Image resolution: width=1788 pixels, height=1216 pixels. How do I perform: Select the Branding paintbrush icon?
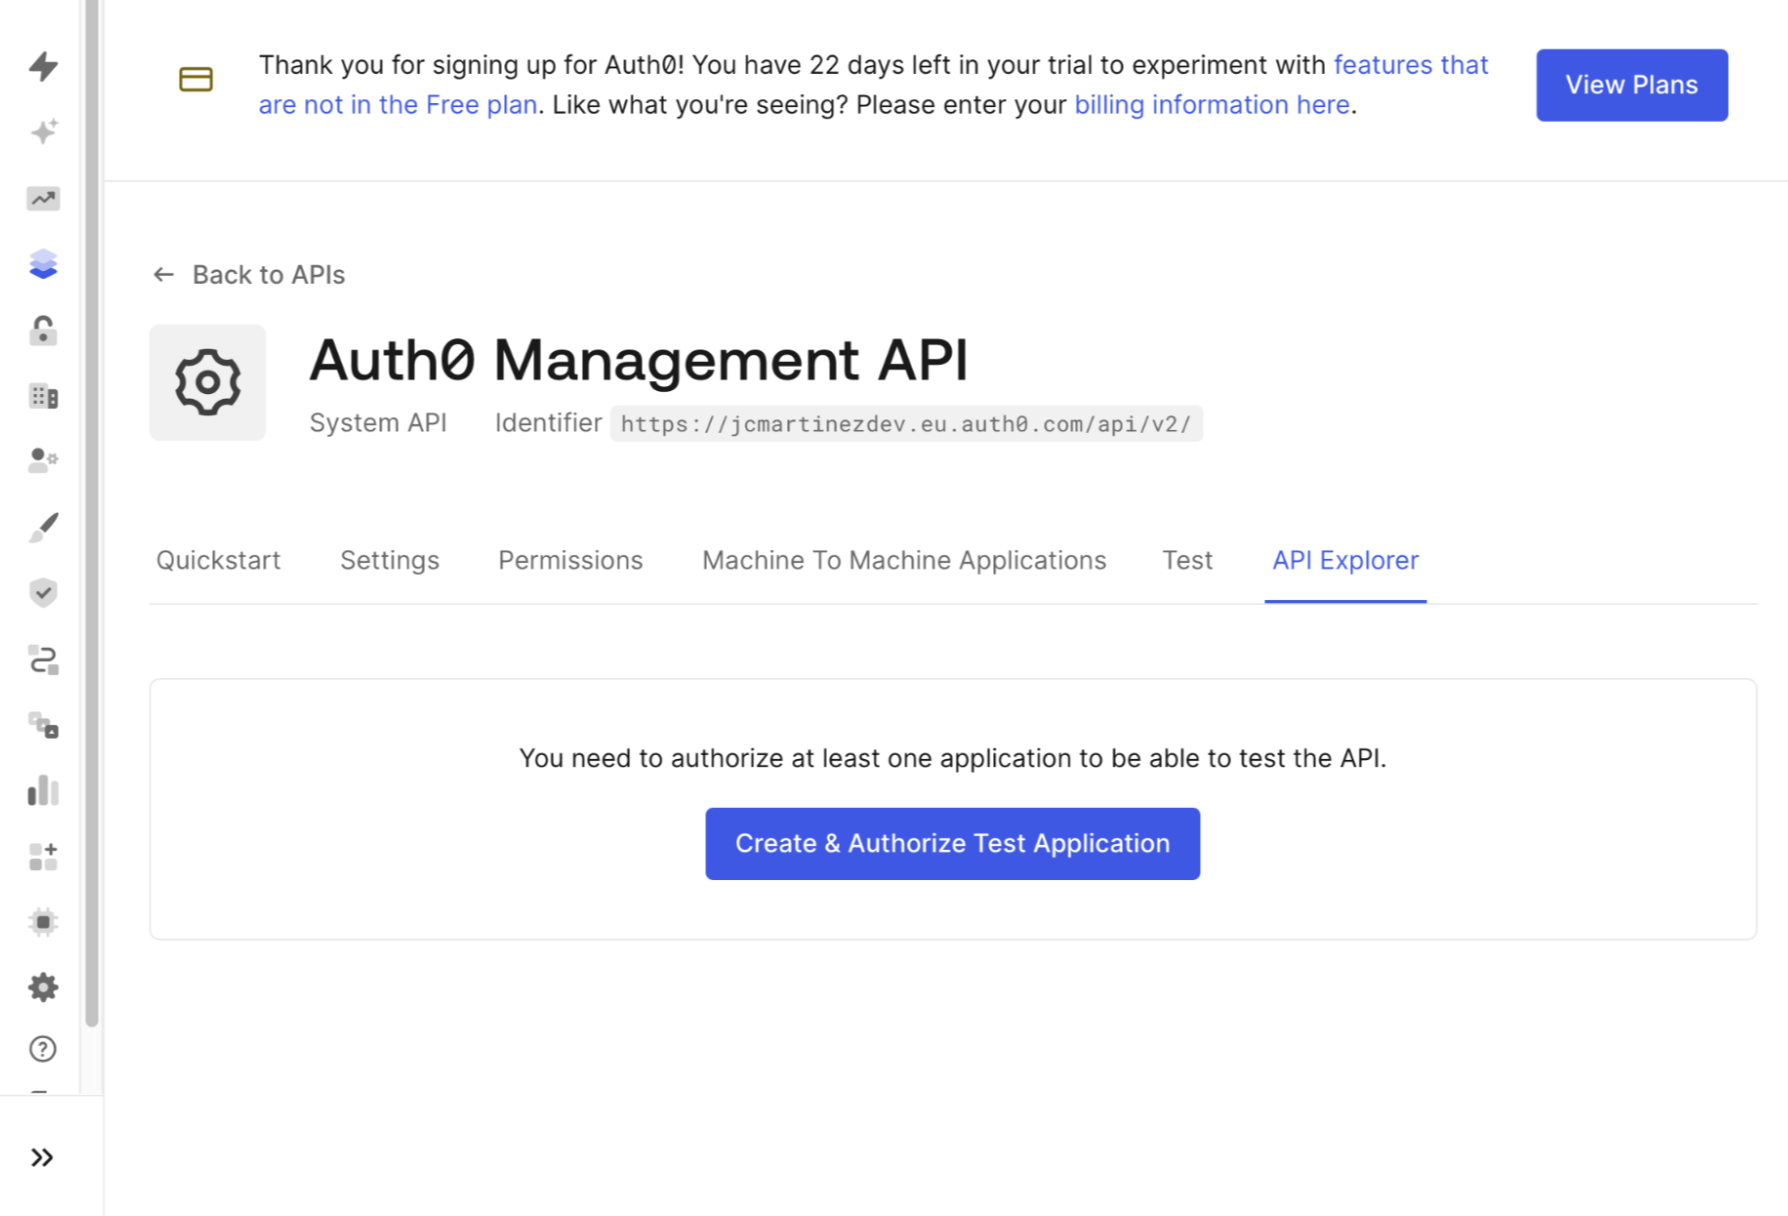click(43, 527)
